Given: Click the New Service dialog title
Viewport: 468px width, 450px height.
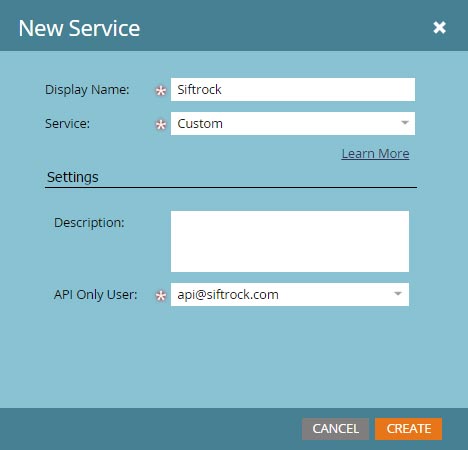Looking at the screenshot, I should click(x=79, y=28).
